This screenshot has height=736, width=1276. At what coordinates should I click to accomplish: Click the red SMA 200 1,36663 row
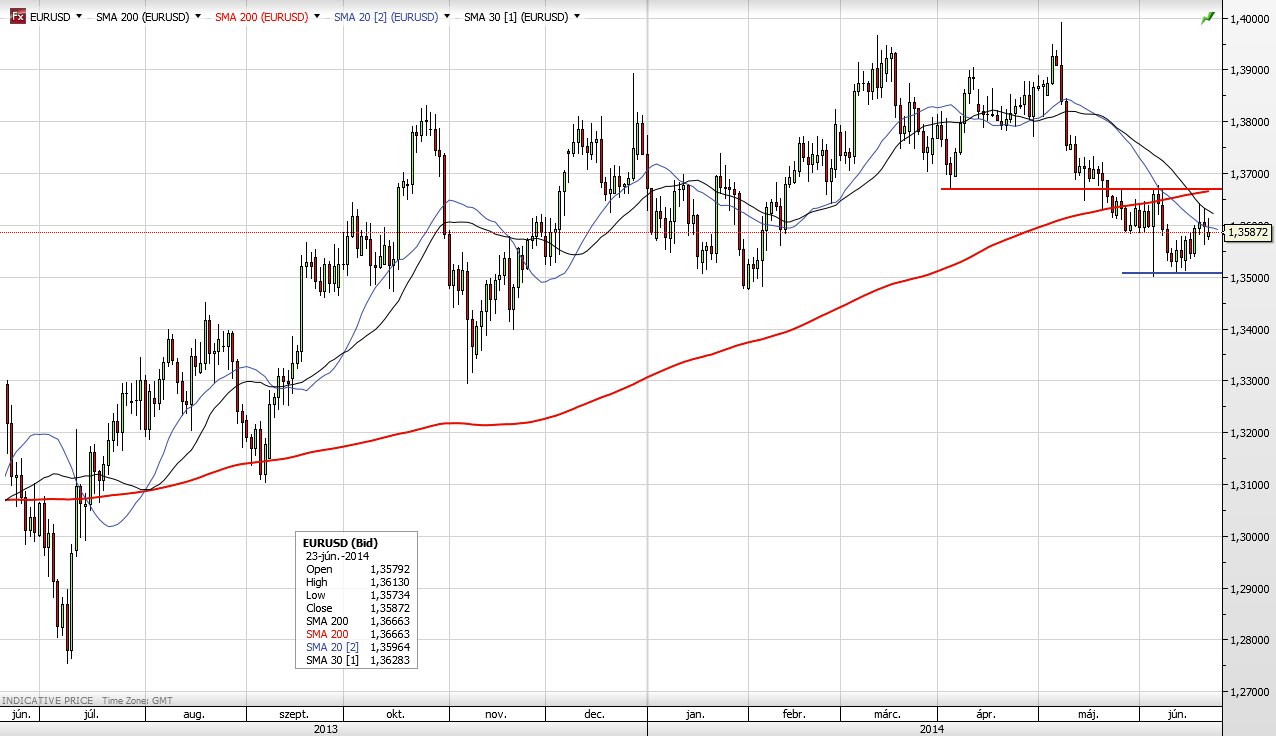[358, 634]
